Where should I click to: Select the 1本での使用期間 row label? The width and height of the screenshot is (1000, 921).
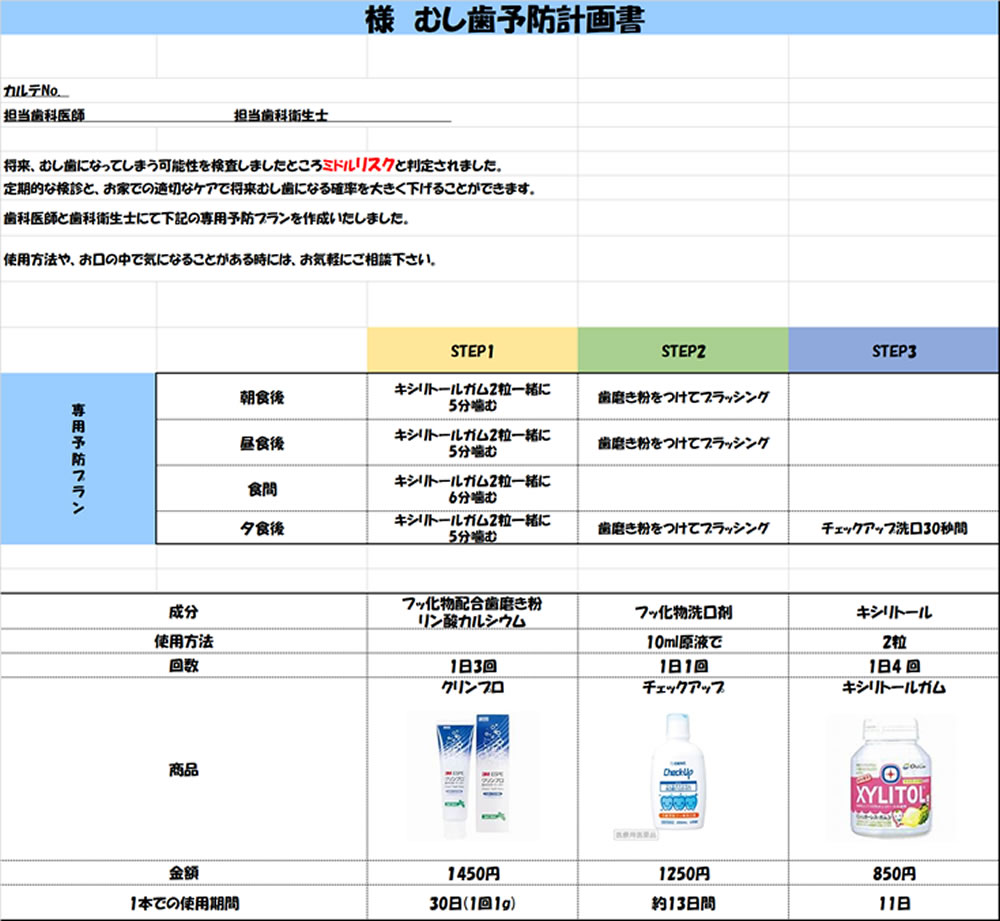click(x=184, y=903)
